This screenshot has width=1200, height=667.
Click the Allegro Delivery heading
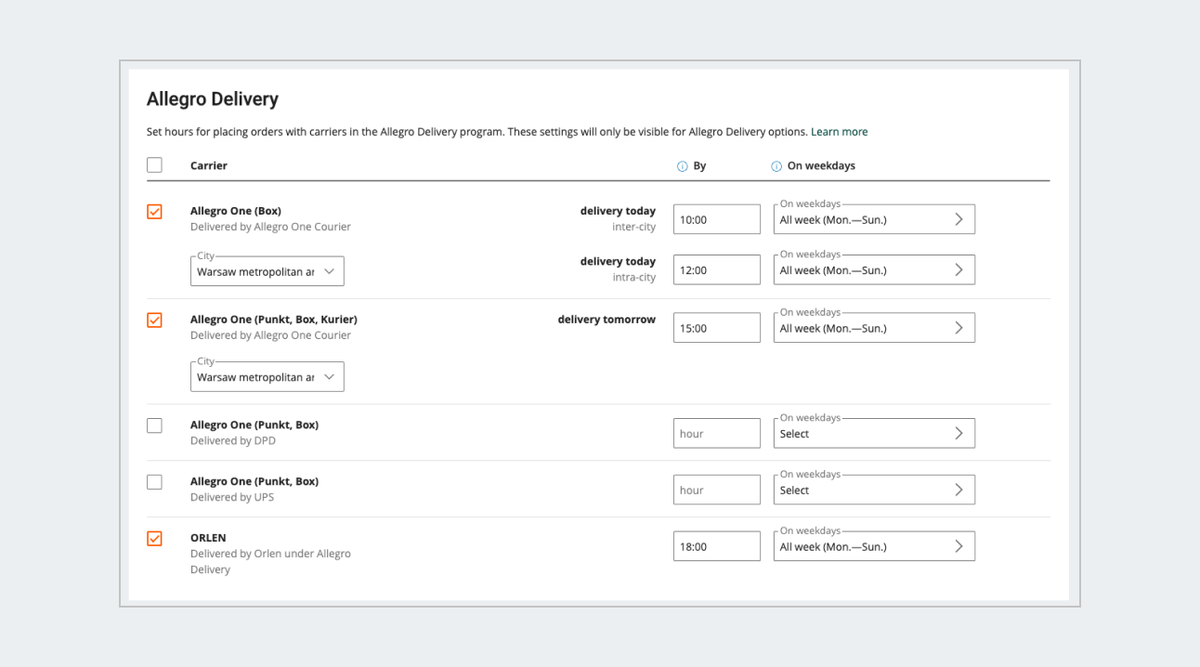click(x=212, y=99)
